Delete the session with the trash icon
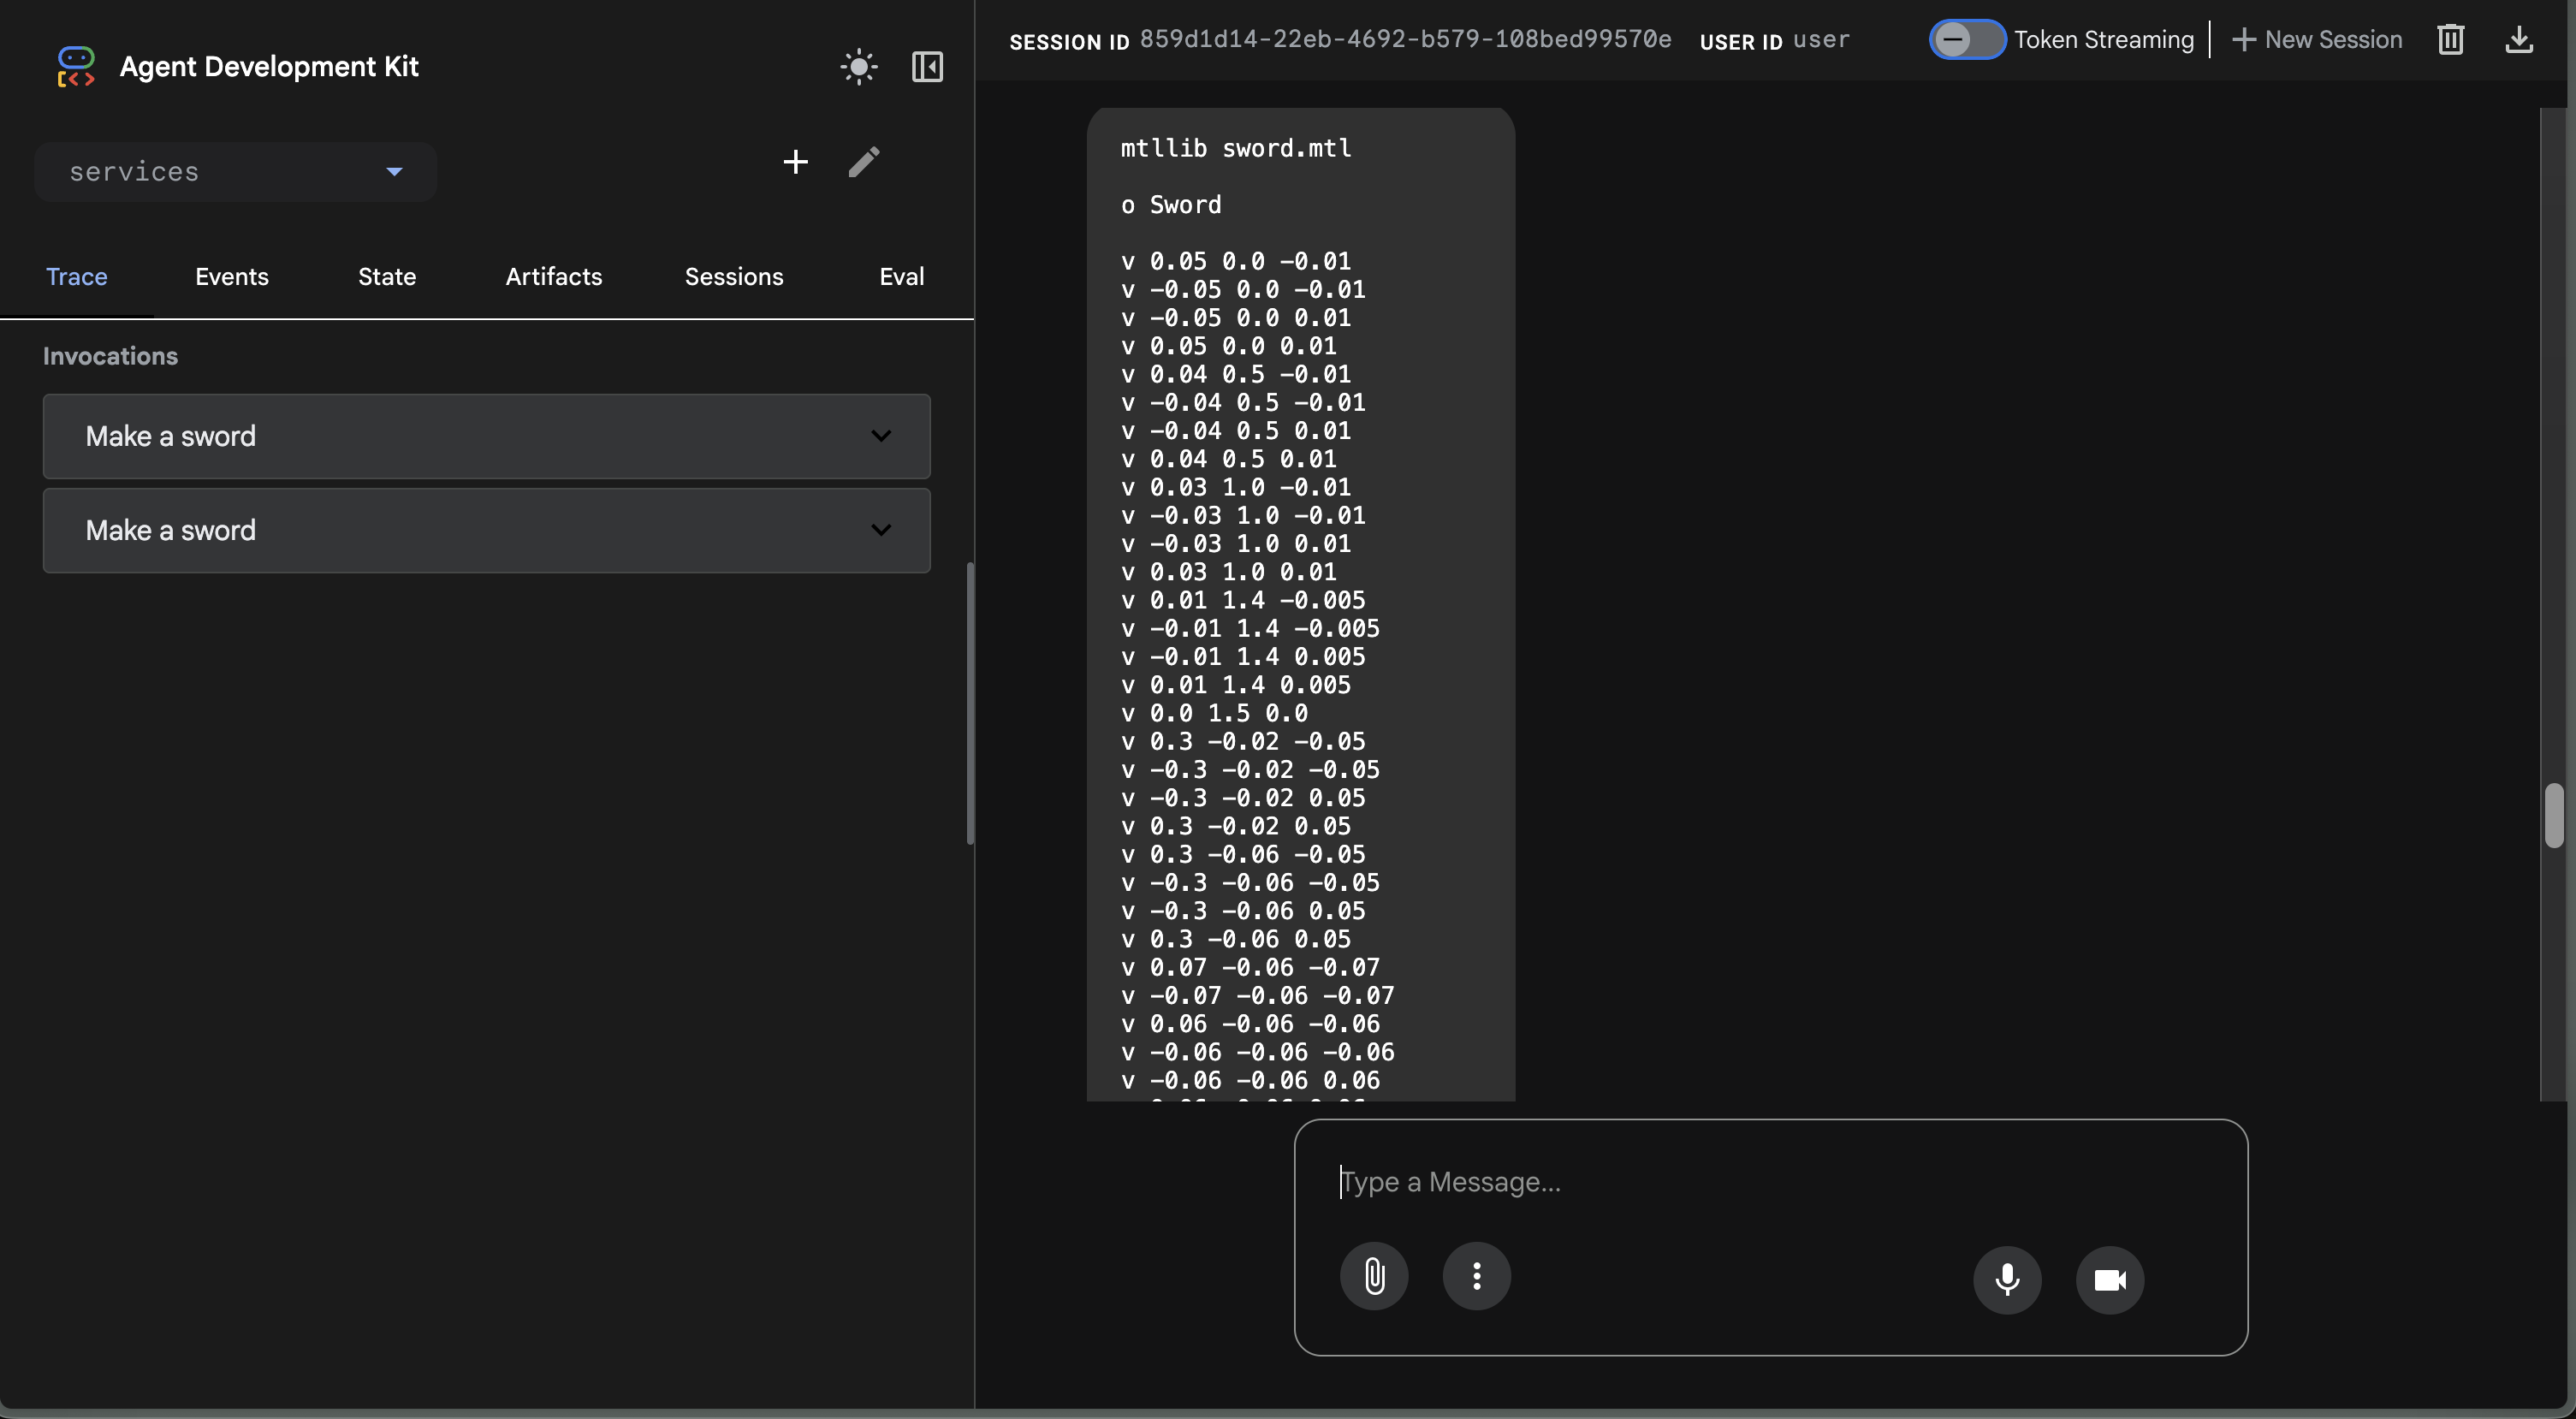Viewport: 2576px width, 1419px height. coord(2450,40)
